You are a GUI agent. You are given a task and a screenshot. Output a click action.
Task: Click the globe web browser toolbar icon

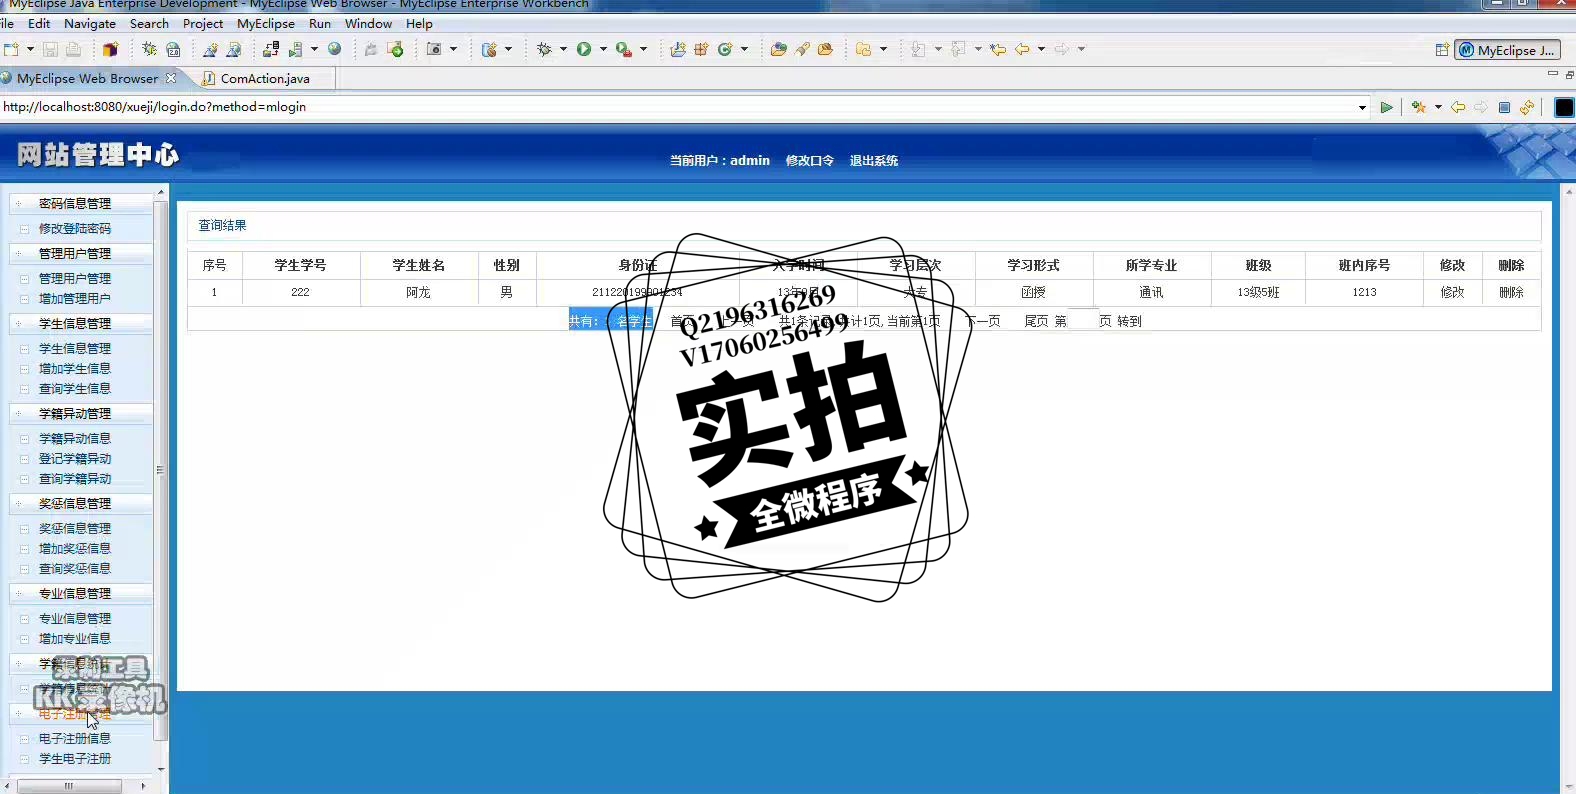click(335, 49)
